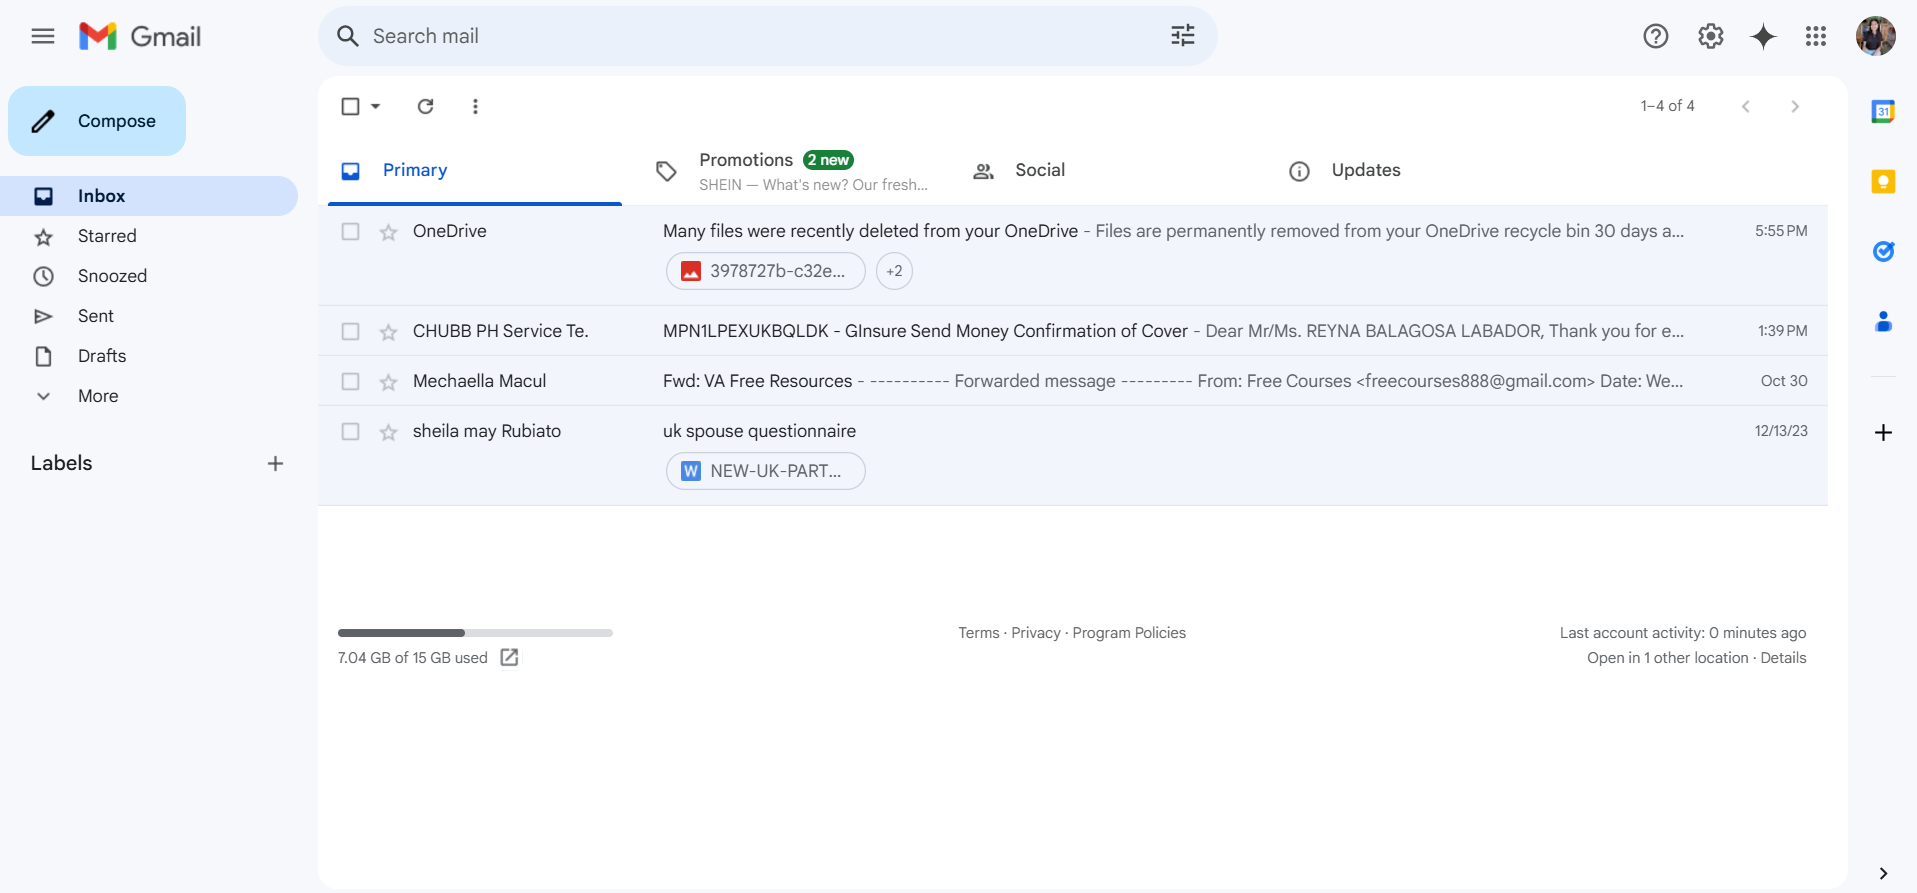Switch to the Promotions tab
This screenshot has height=893, width=1917.
click(745, 160)
